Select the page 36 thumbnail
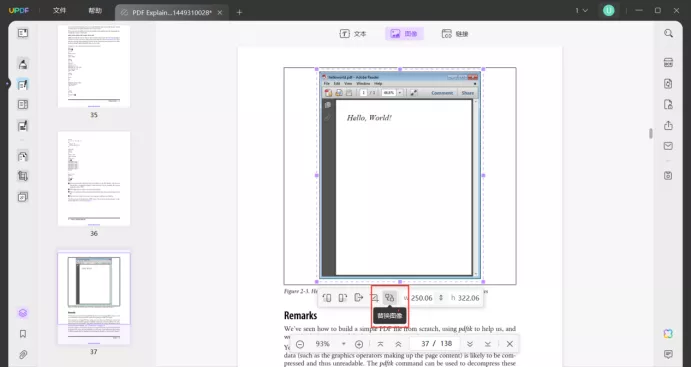 click(94, 178)
